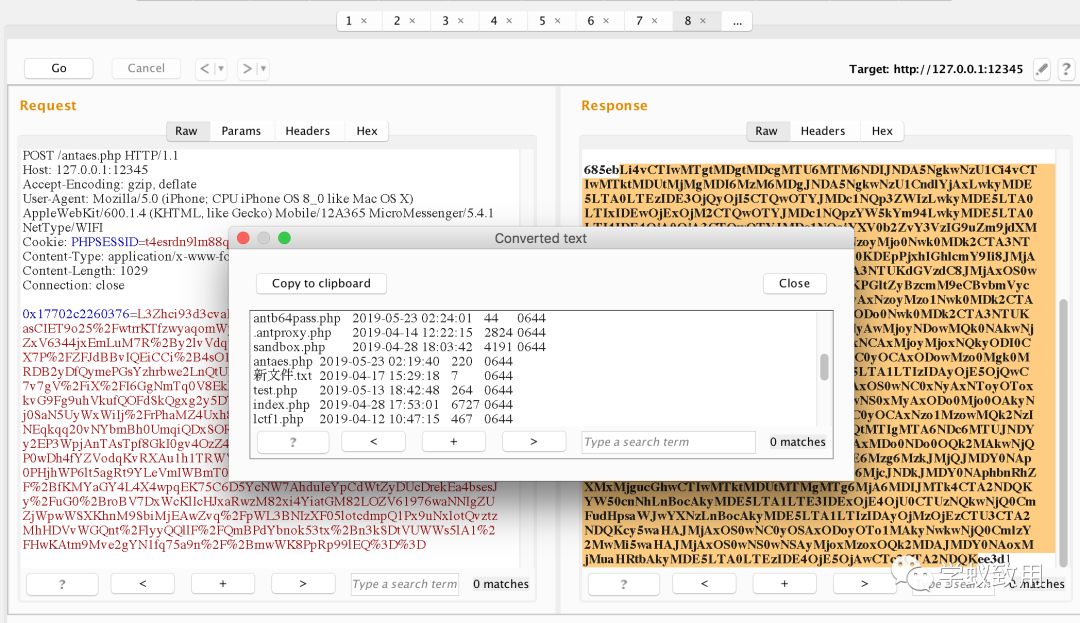Image resolution: width=1080 pixels, height=623 pixels.
Task: Click sandbox.php in converted text
Action: (x=289, y=347)
